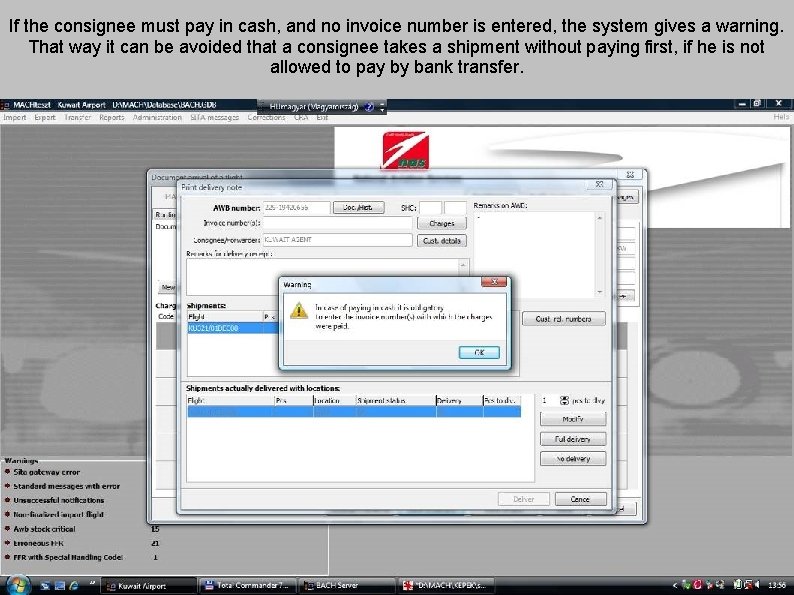Click the Erroneous FFR warning
Screen dimensions: 794x595
point(38,543)
